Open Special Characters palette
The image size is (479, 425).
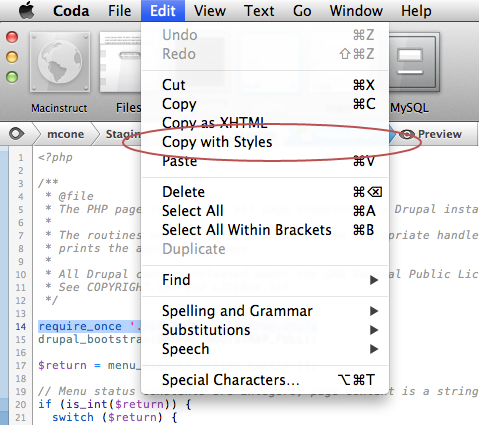click(265, 380)
